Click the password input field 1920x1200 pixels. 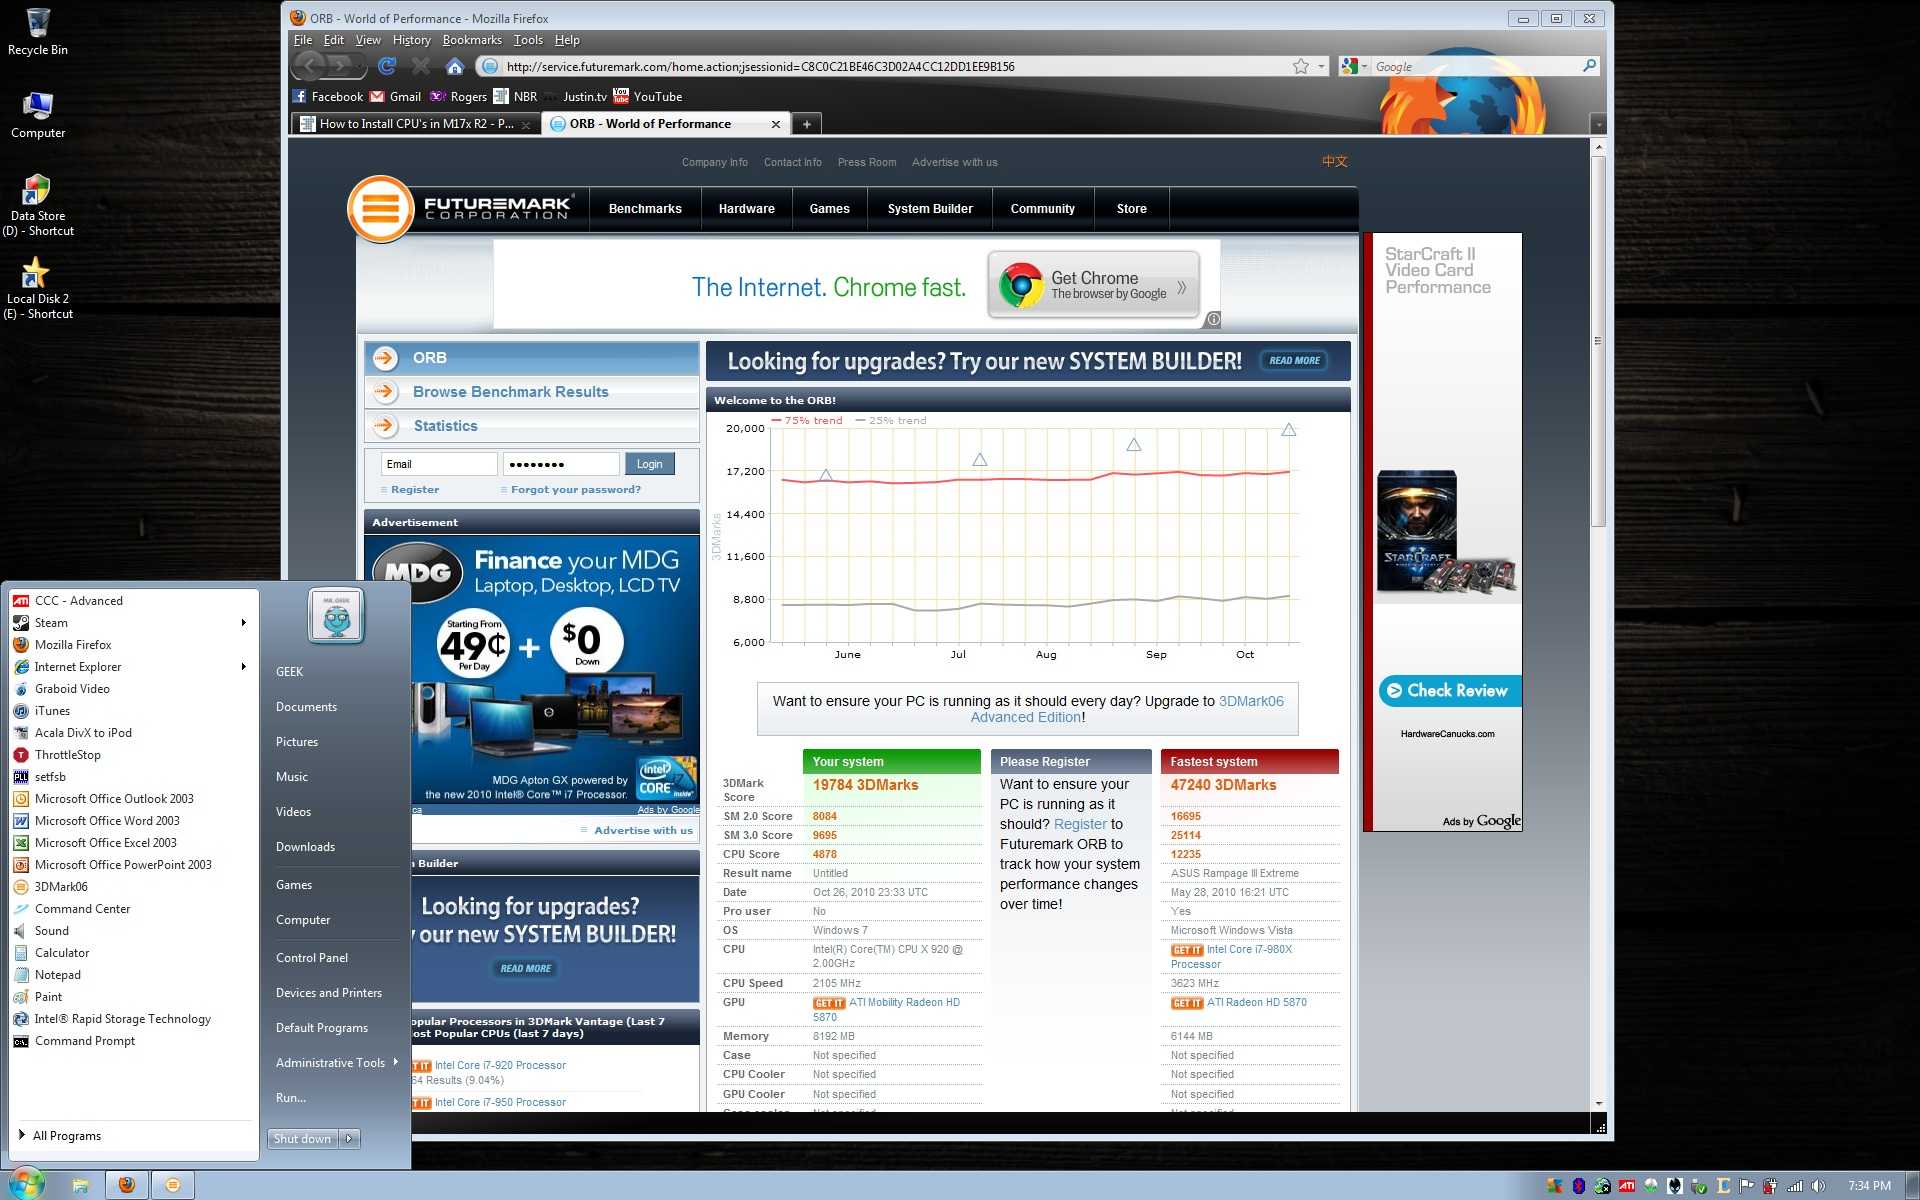pyautogui.click(x=561, y=464)
